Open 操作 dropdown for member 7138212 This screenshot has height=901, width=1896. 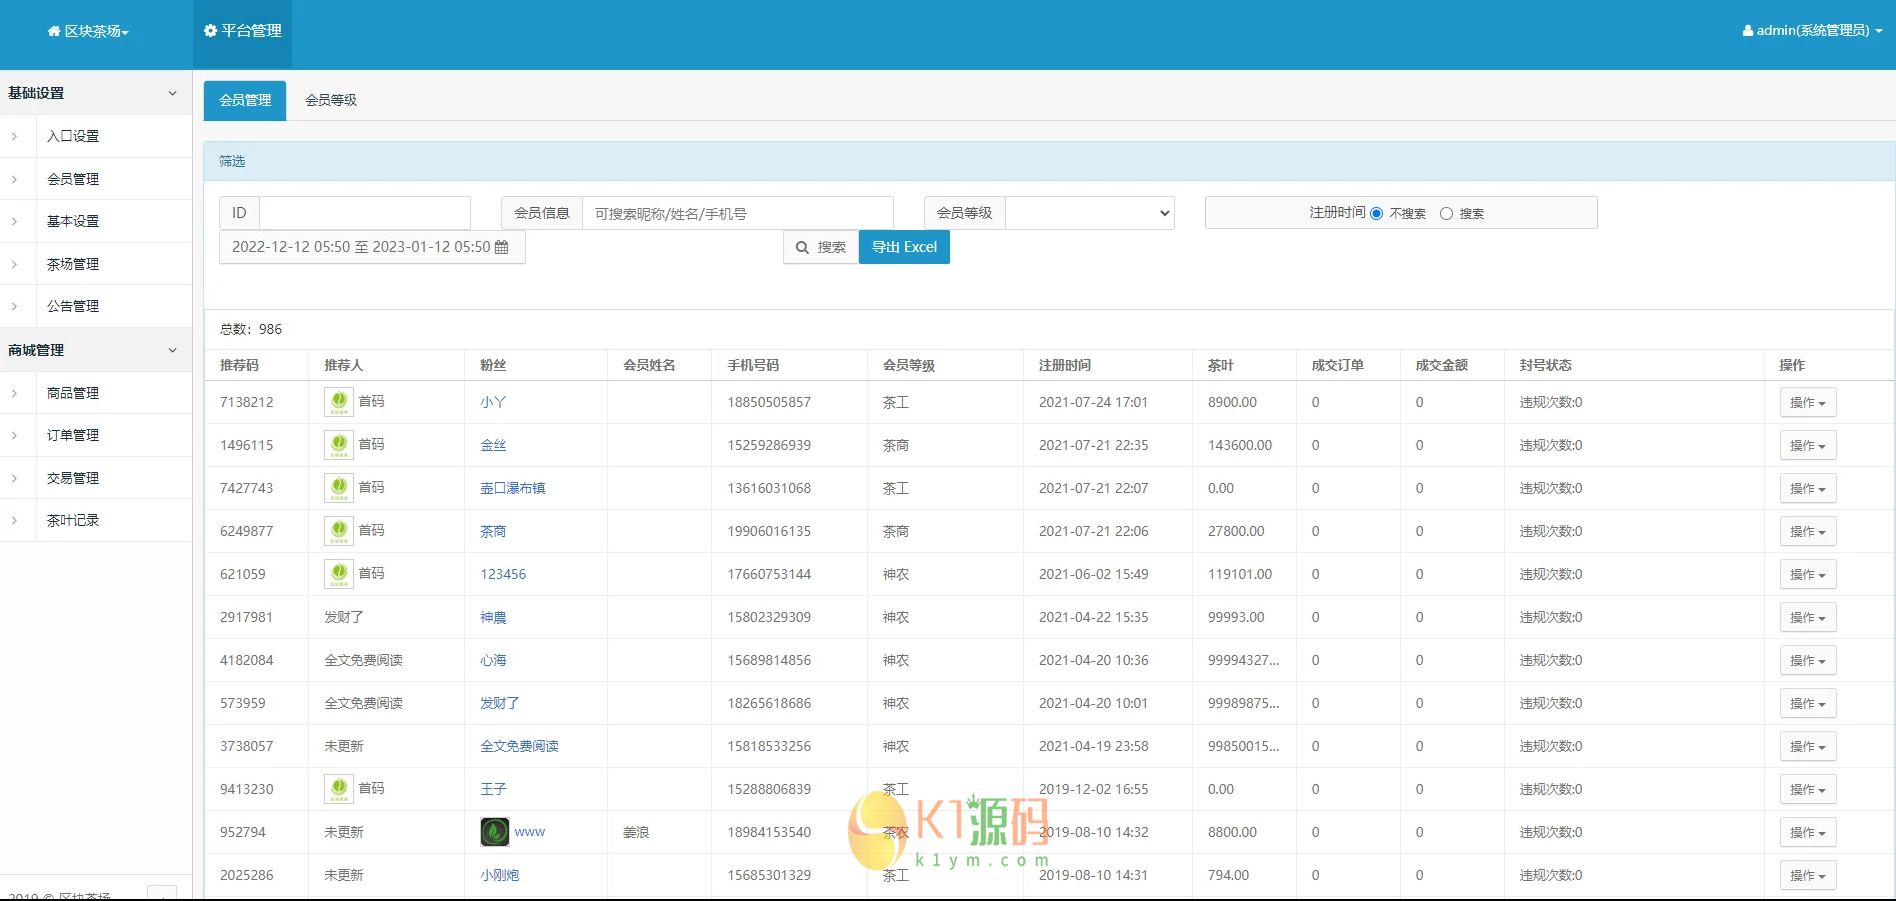1807,403
